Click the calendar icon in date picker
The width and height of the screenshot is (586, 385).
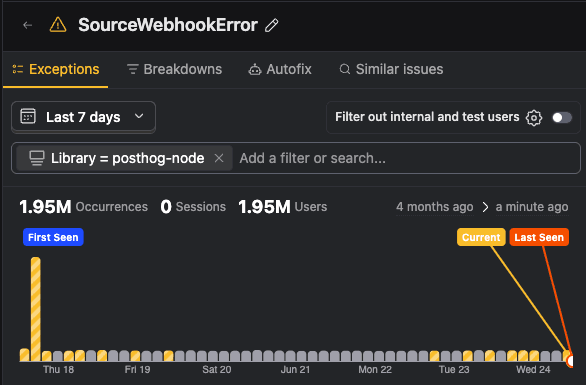pos(28,117)
